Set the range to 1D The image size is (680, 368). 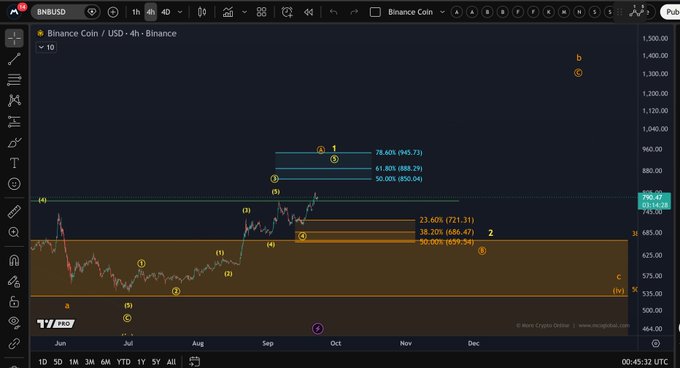click(42, 361)
